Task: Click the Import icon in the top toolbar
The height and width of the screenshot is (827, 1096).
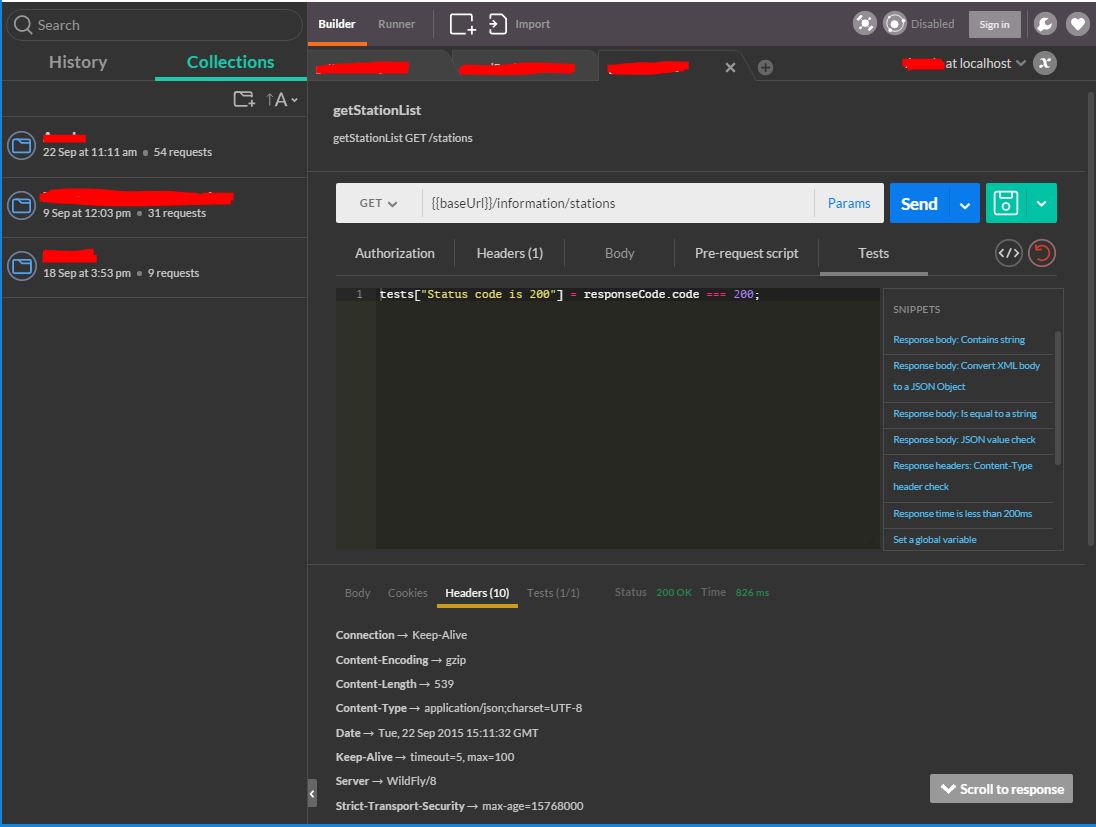Action: click(x=497, y=23)
